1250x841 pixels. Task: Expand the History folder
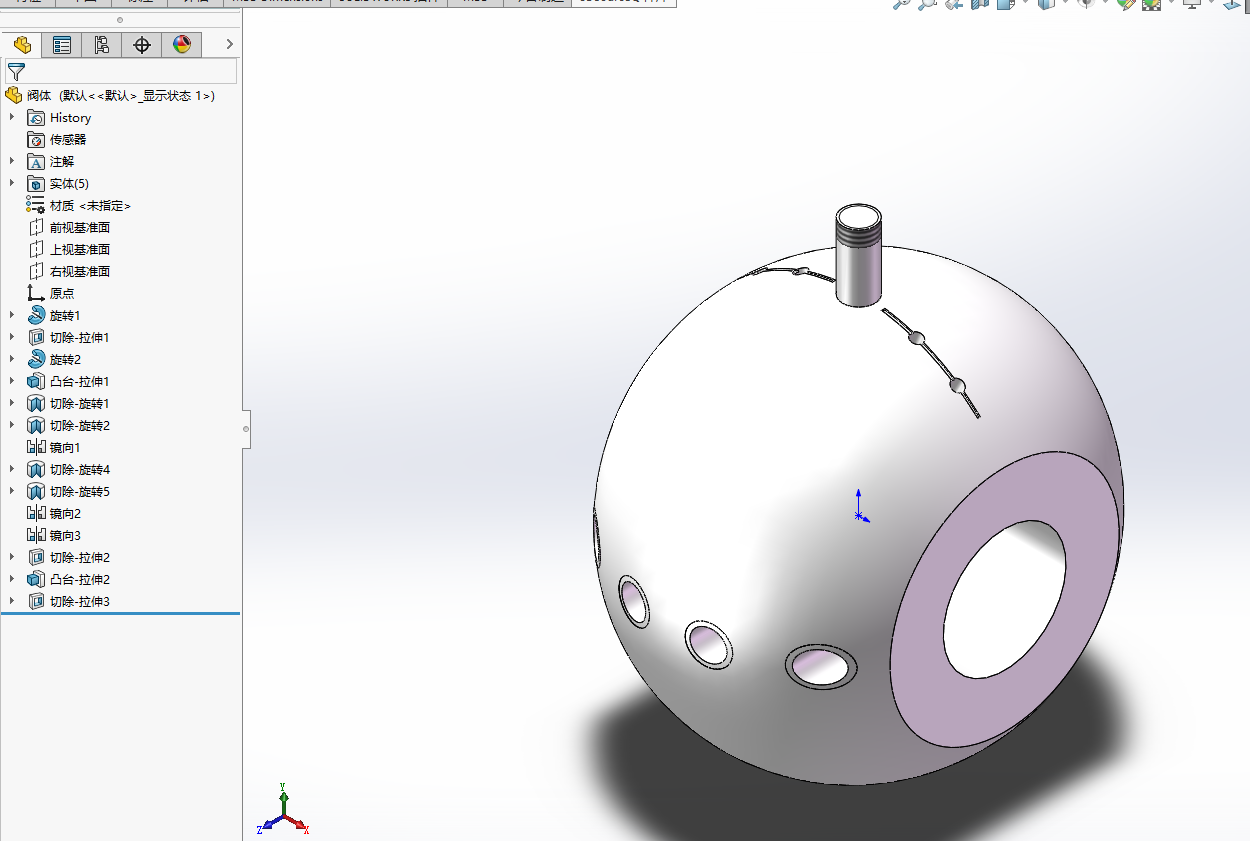(12, 118)
